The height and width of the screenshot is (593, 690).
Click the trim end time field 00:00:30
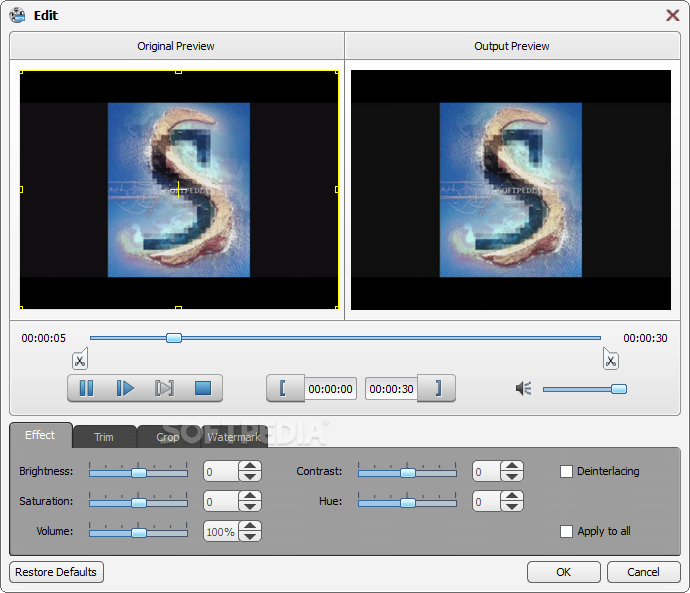(391, 389)
